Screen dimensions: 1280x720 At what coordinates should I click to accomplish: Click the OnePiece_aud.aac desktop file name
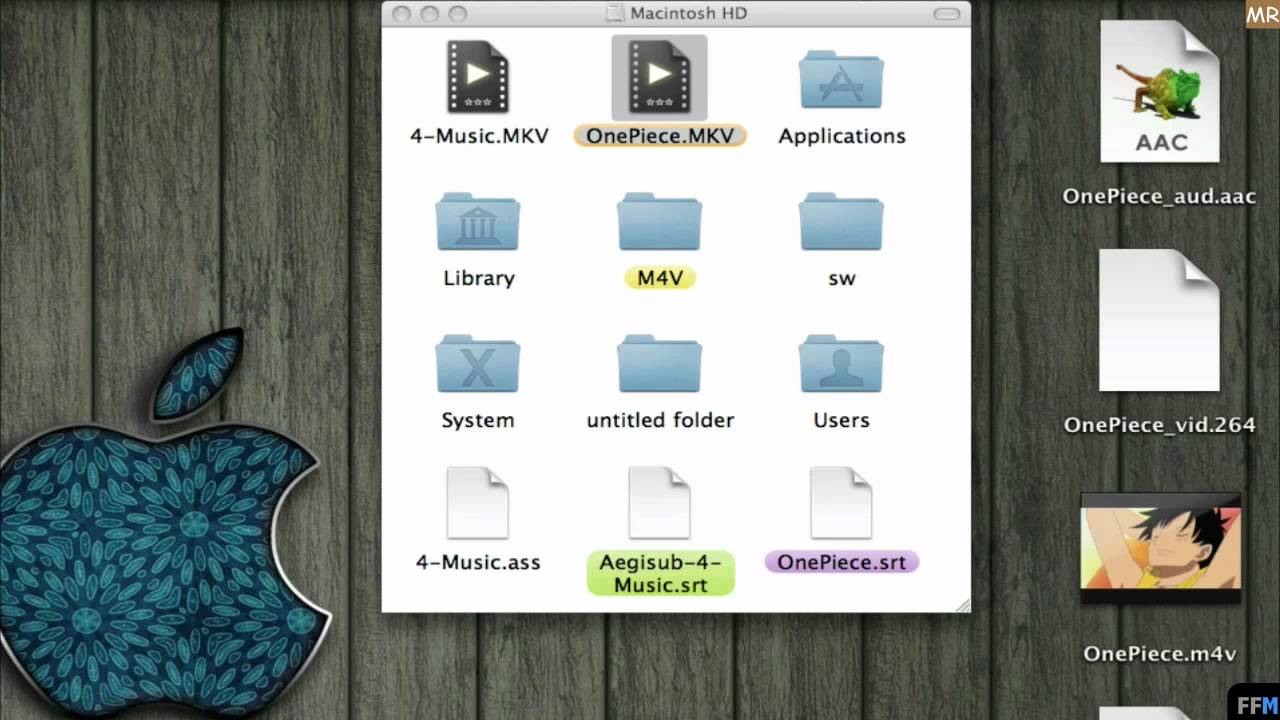click(1159, 196)
